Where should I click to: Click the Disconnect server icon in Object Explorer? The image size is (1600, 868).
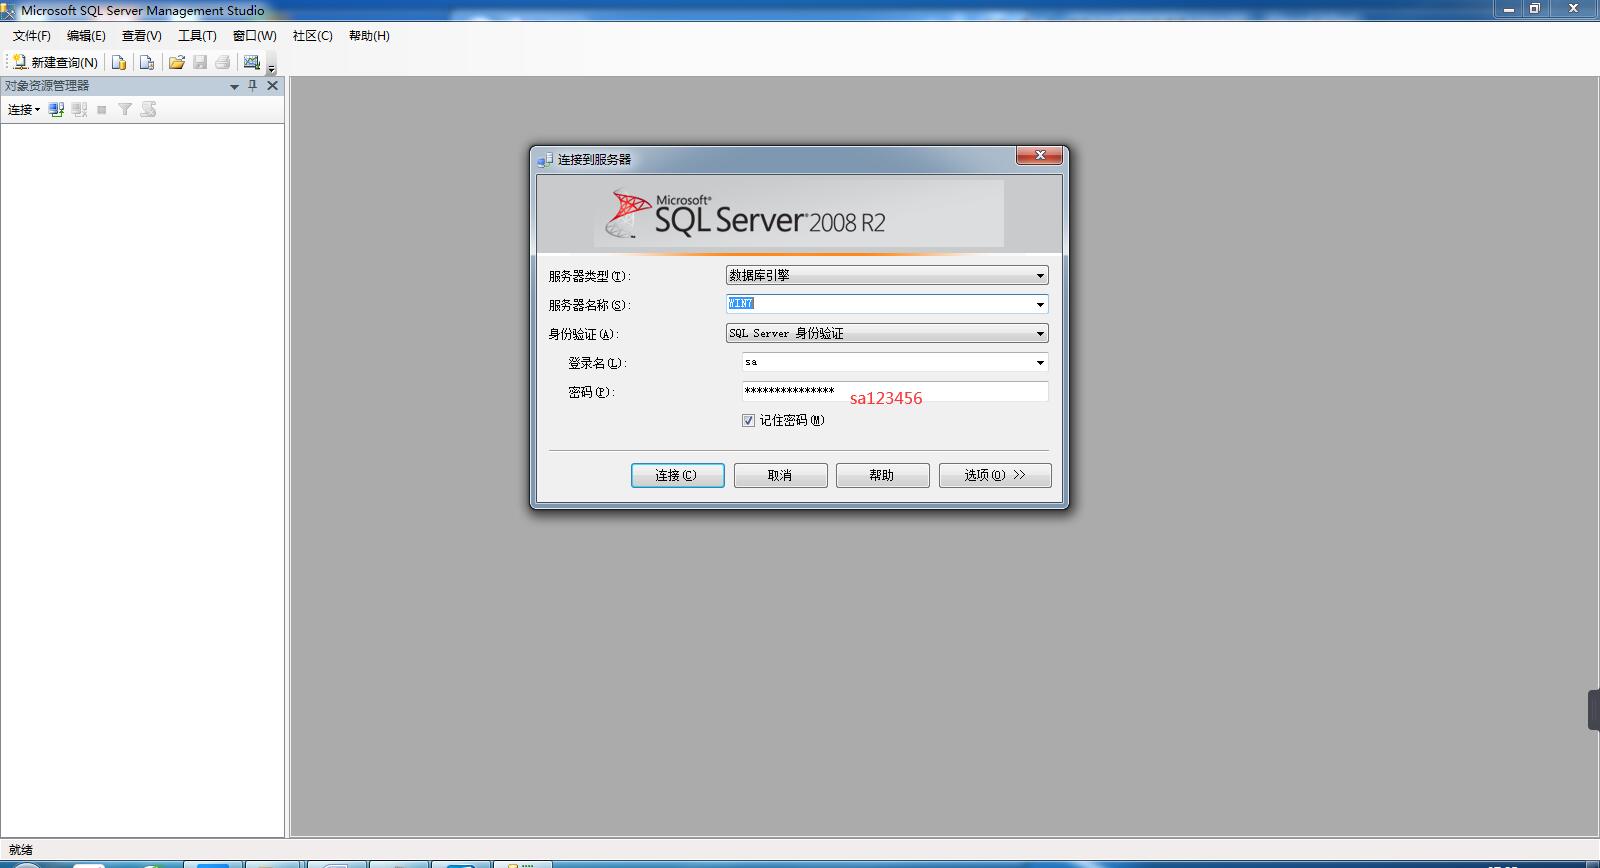click(80, 110)
